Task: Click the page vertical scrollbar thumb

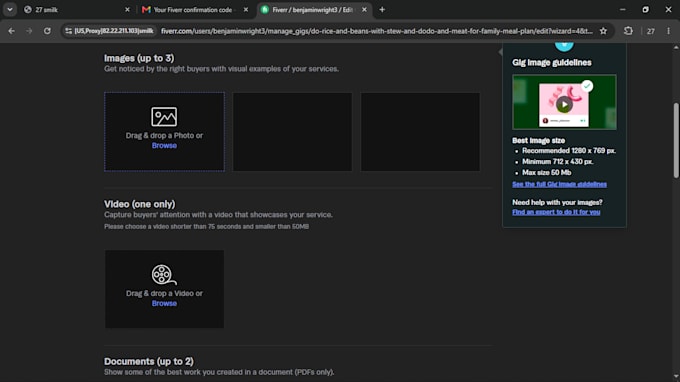Action: (676, 140)
